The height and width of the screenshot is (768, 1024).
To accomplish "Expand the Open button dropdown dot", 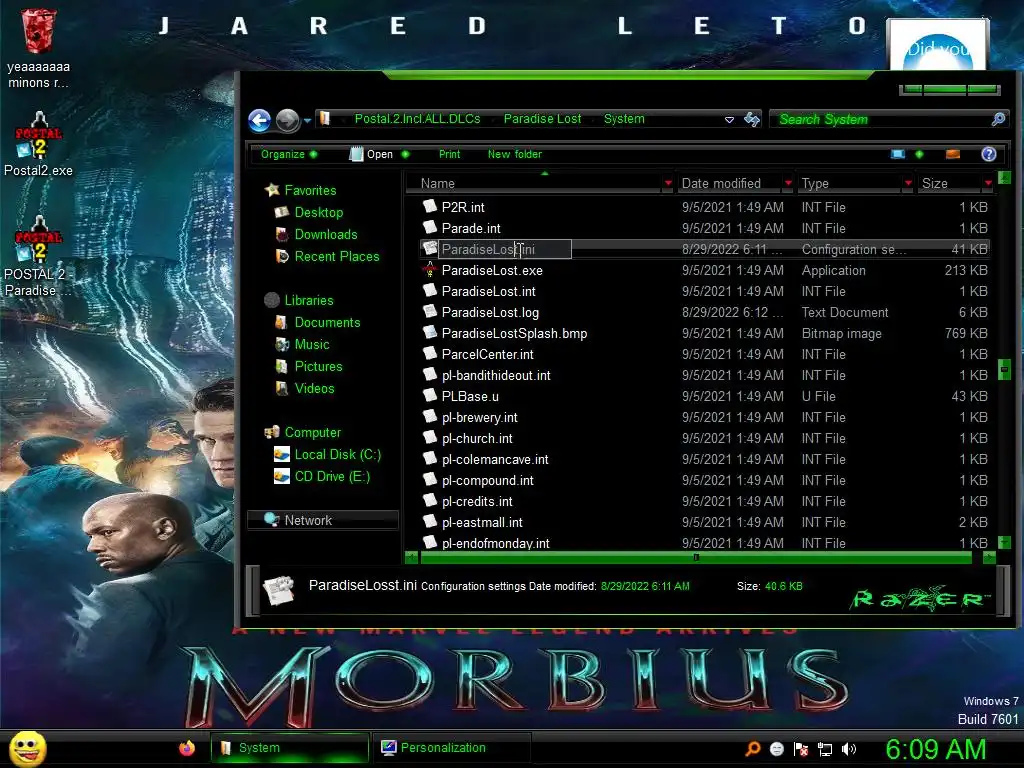I will coord(405,154).
